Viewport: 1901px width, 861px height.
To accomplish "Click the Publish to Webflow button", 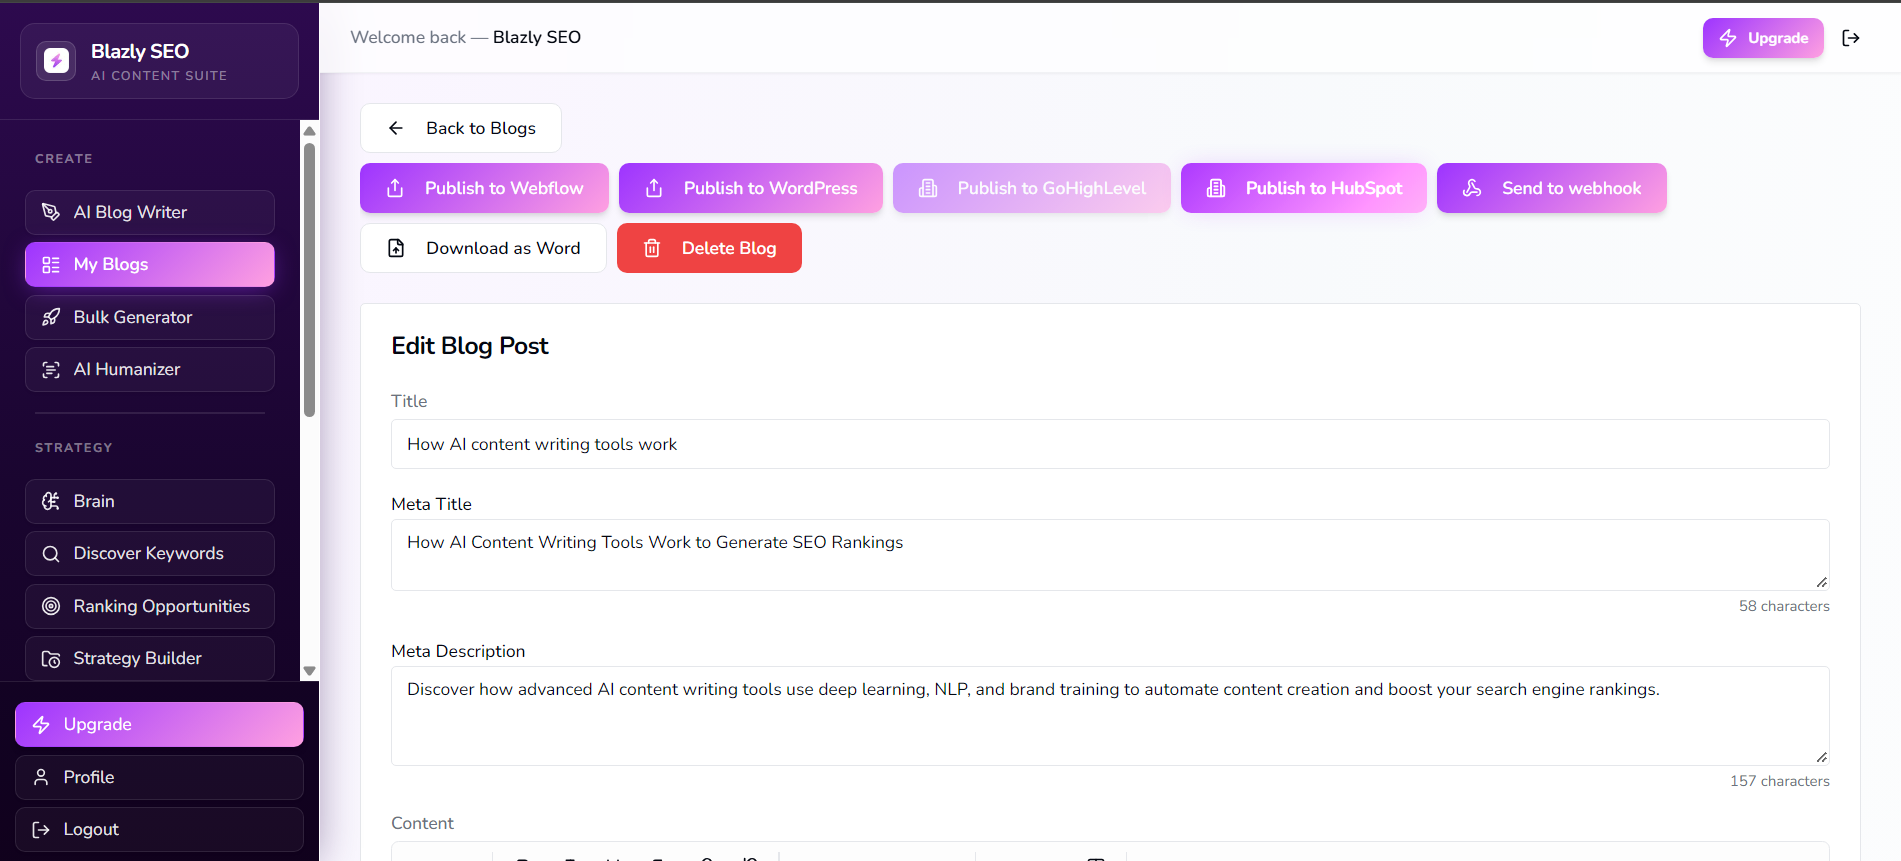I will coord(484,188).
